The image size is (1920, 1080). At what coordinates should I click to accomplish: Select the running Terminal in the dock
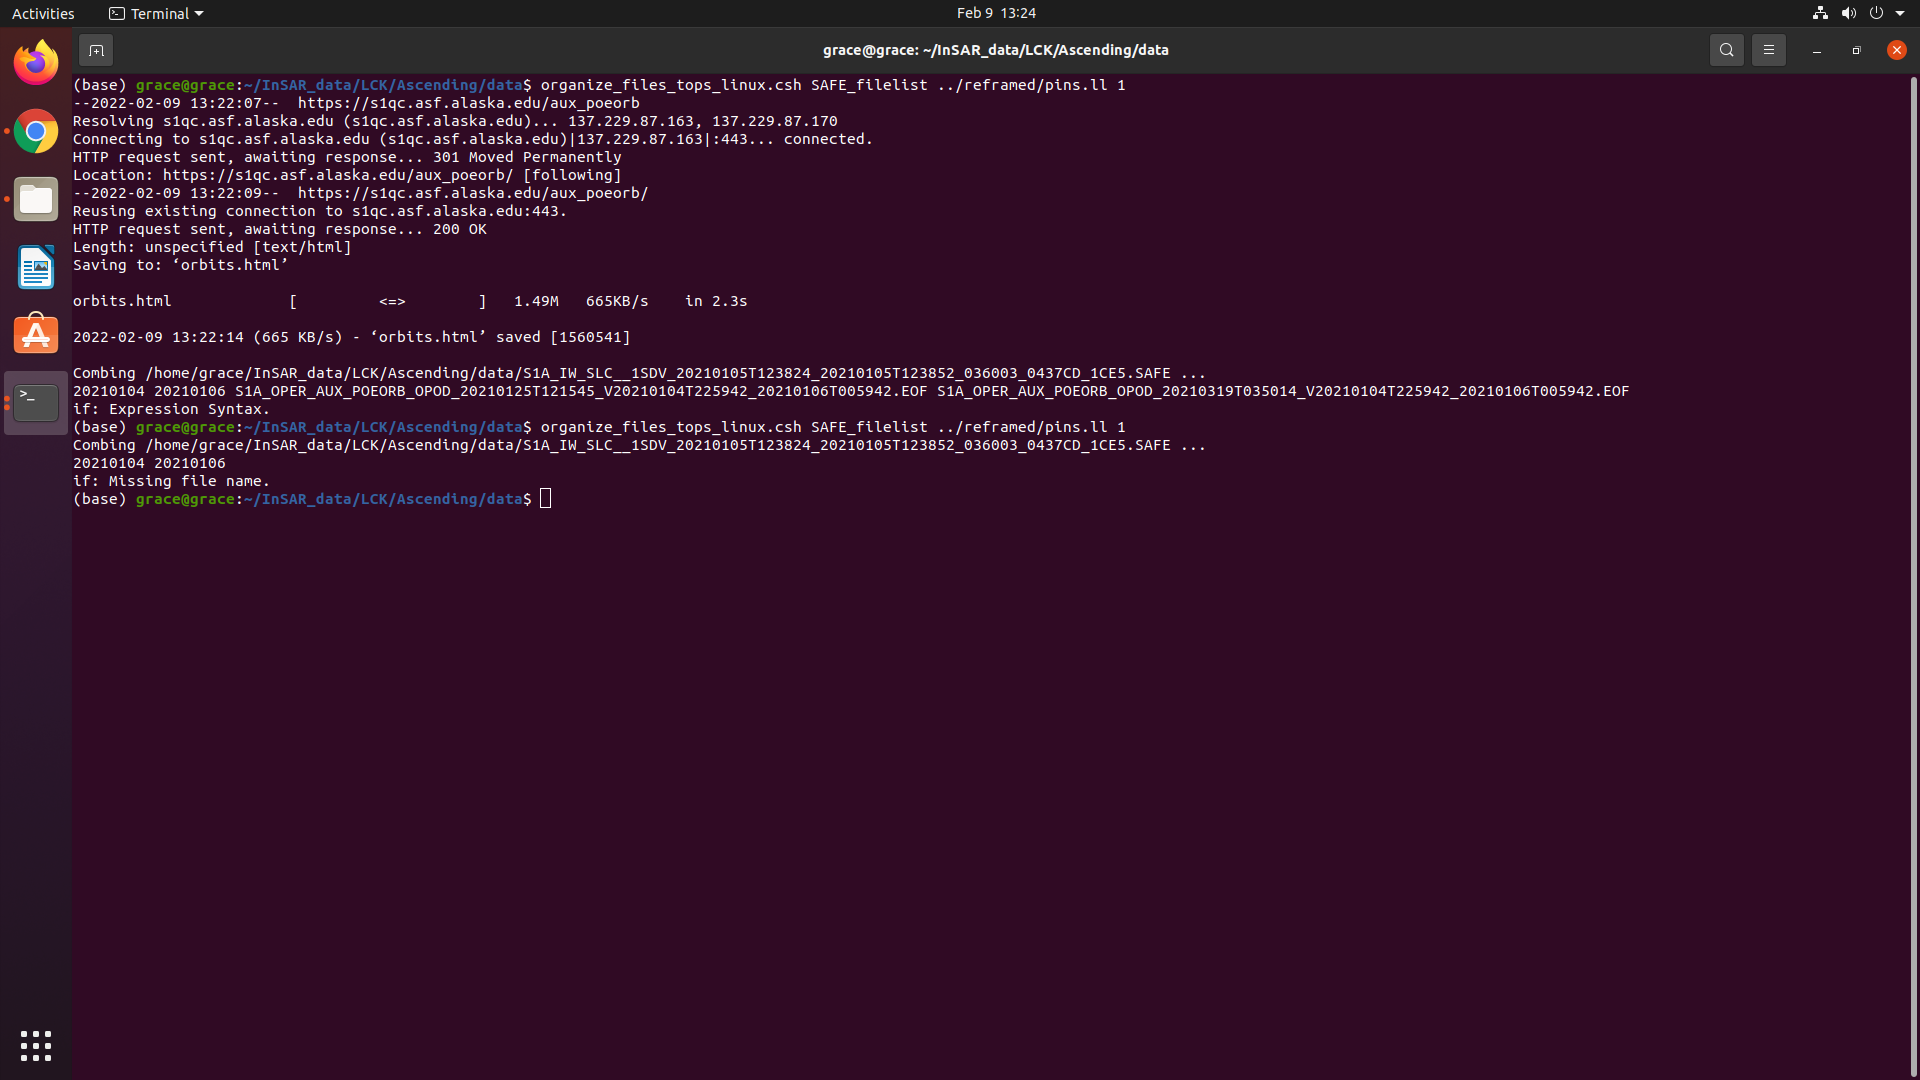(35, 402)
